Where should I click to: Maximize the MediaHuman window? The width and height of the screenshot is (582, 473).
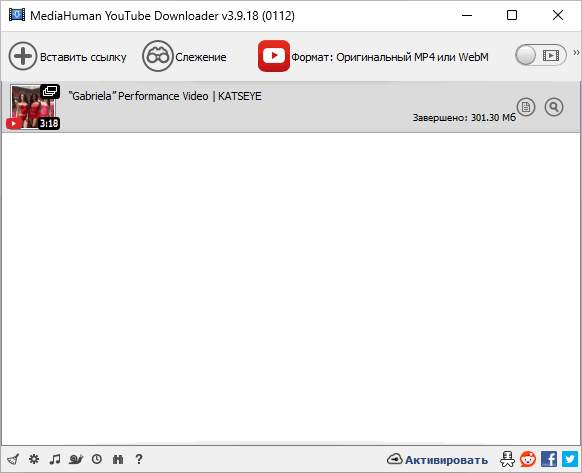(512, 15)
